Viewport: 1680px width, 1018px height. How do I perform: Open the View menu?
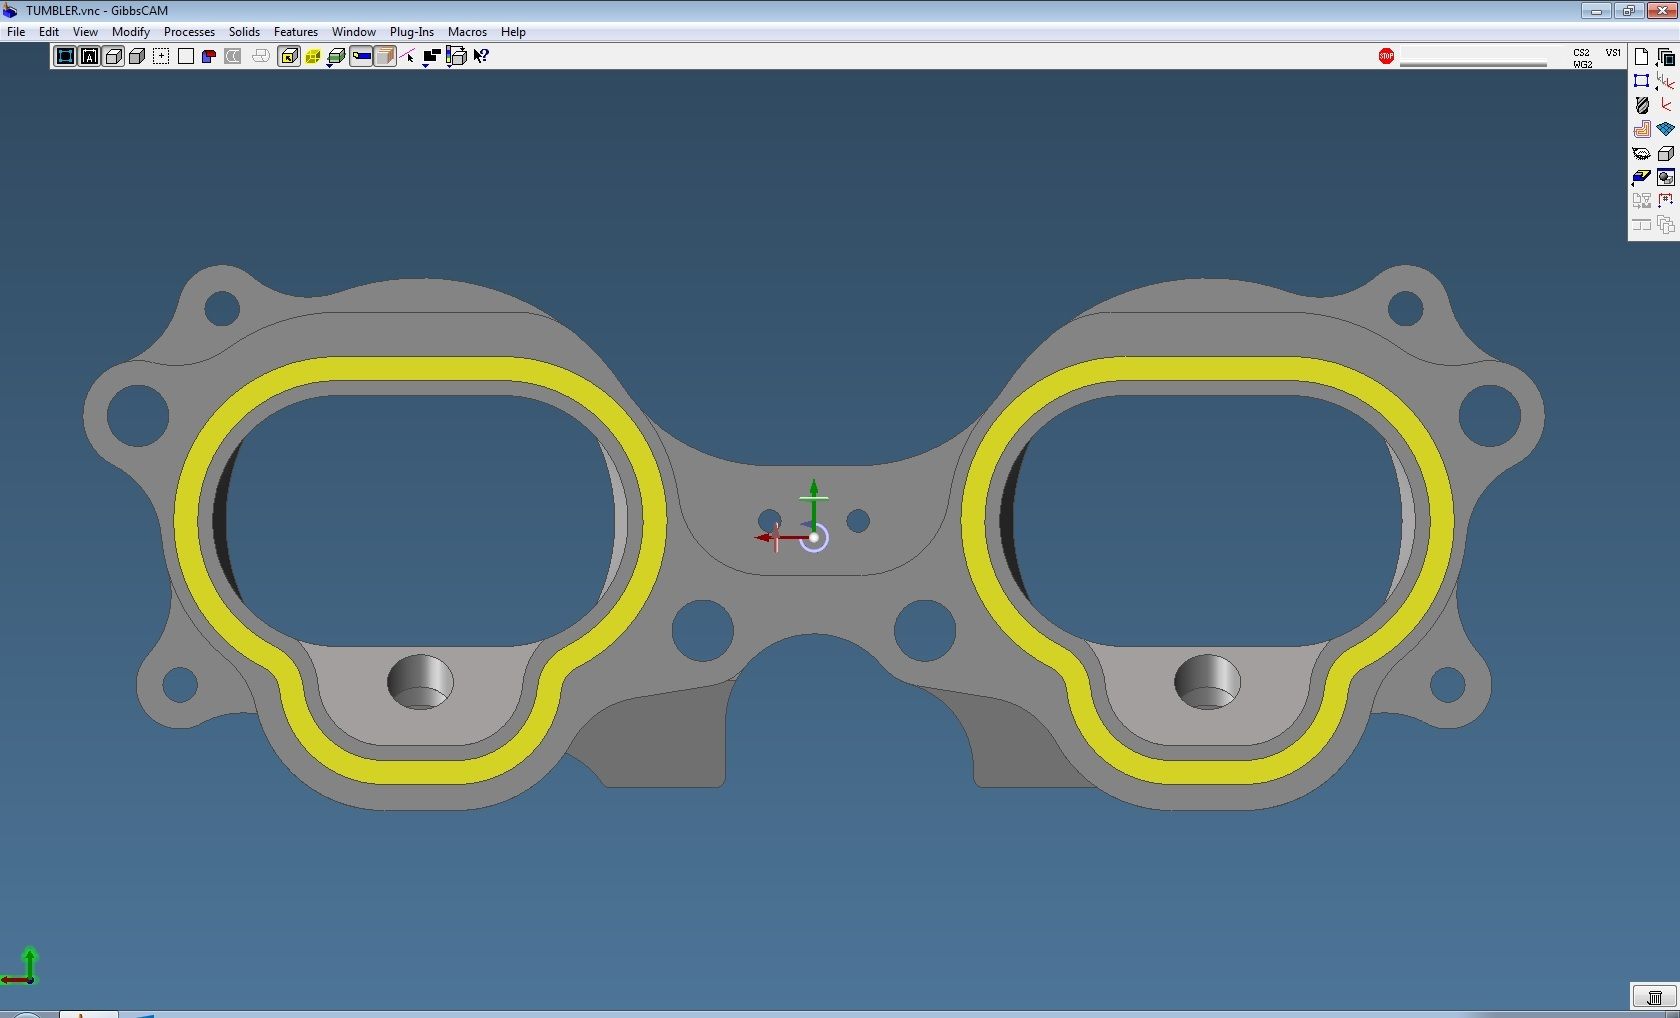(x=85, y=32)
